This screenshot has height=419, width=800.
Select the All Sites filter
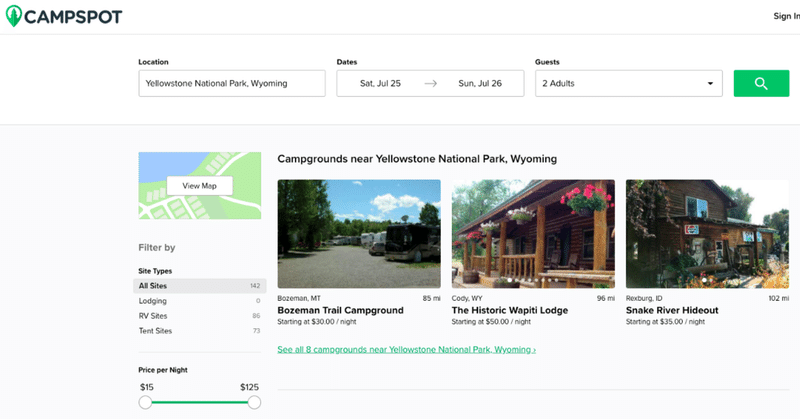[199, 286]
